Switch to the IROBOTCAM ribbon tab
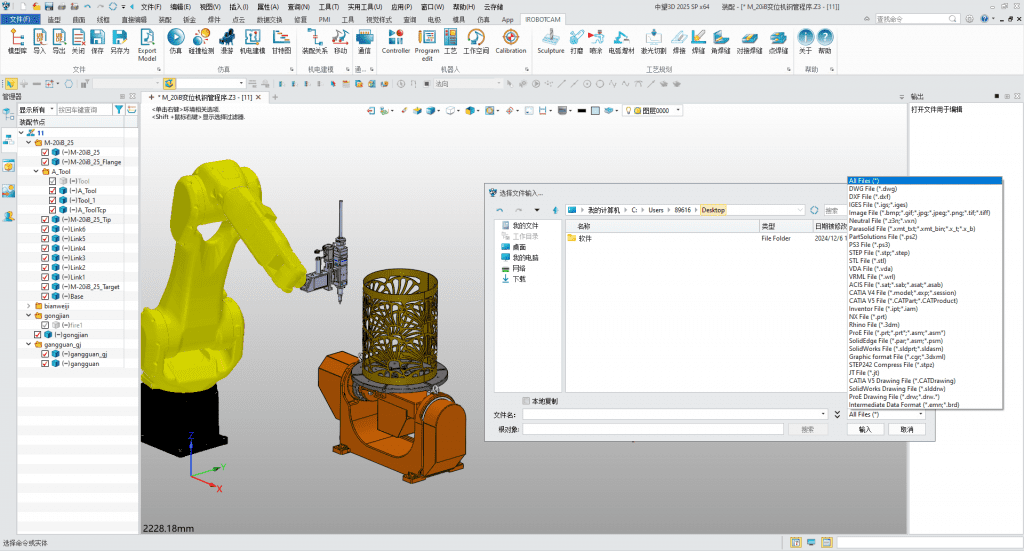Viewport: 1024px width, 551px height. pos(545,19)
